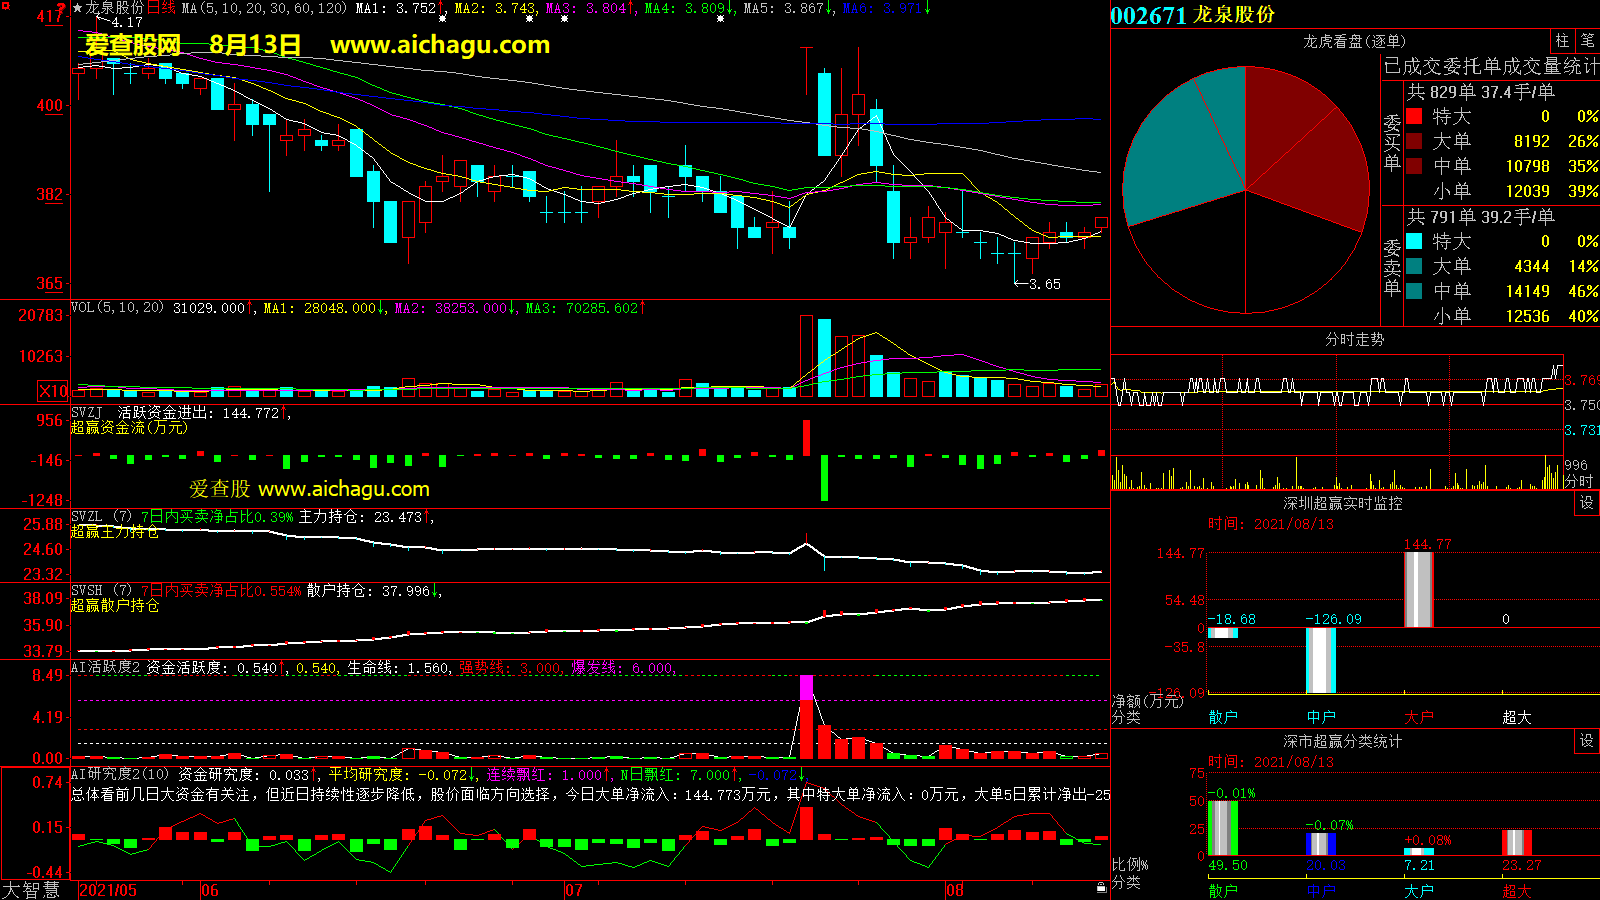Click the 002671 stock code
1600x900 pixels.
click(1148, 15)
